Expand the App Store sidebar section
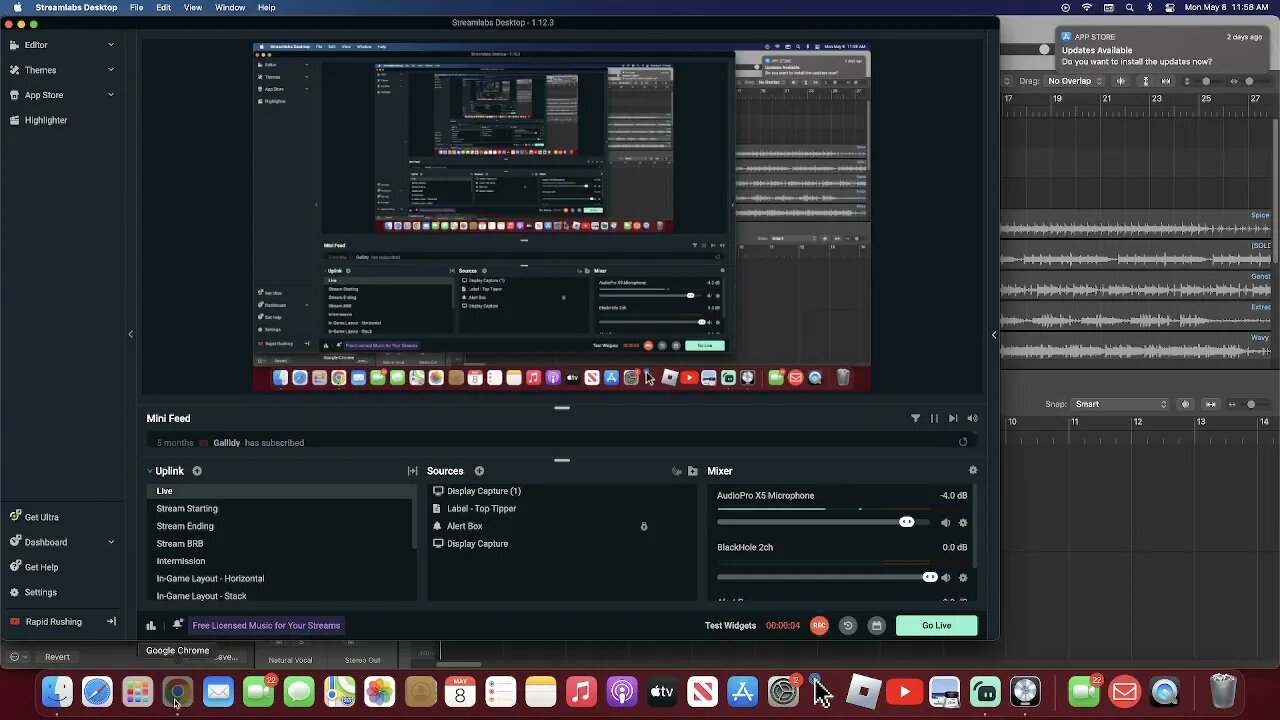The width and height of the screenshot is (1280, 720). coord(111,95)
